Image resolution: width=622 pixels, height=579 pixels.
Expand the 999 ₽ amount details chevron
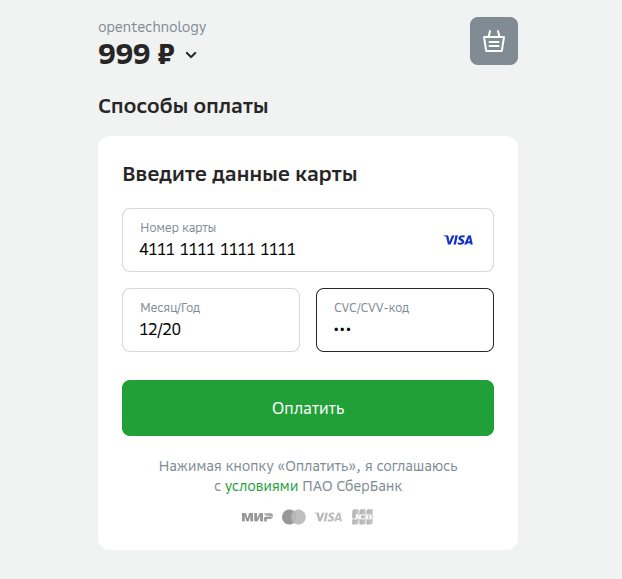(x=191, y=55)
